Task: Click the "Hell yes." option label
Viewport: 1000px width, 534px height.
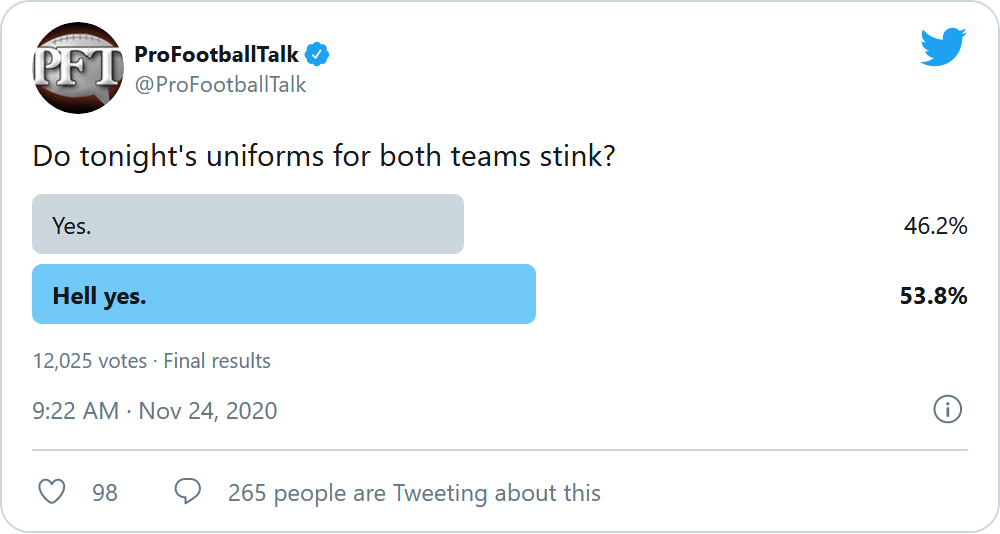Action: point(99,296)
